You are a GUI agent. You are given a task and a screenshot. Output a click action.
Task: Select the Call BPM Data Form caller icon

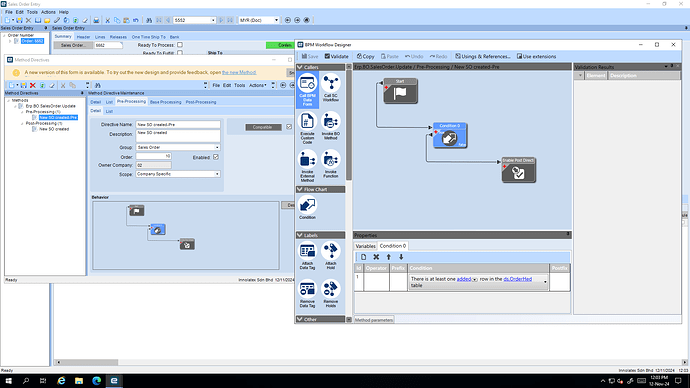307,90
